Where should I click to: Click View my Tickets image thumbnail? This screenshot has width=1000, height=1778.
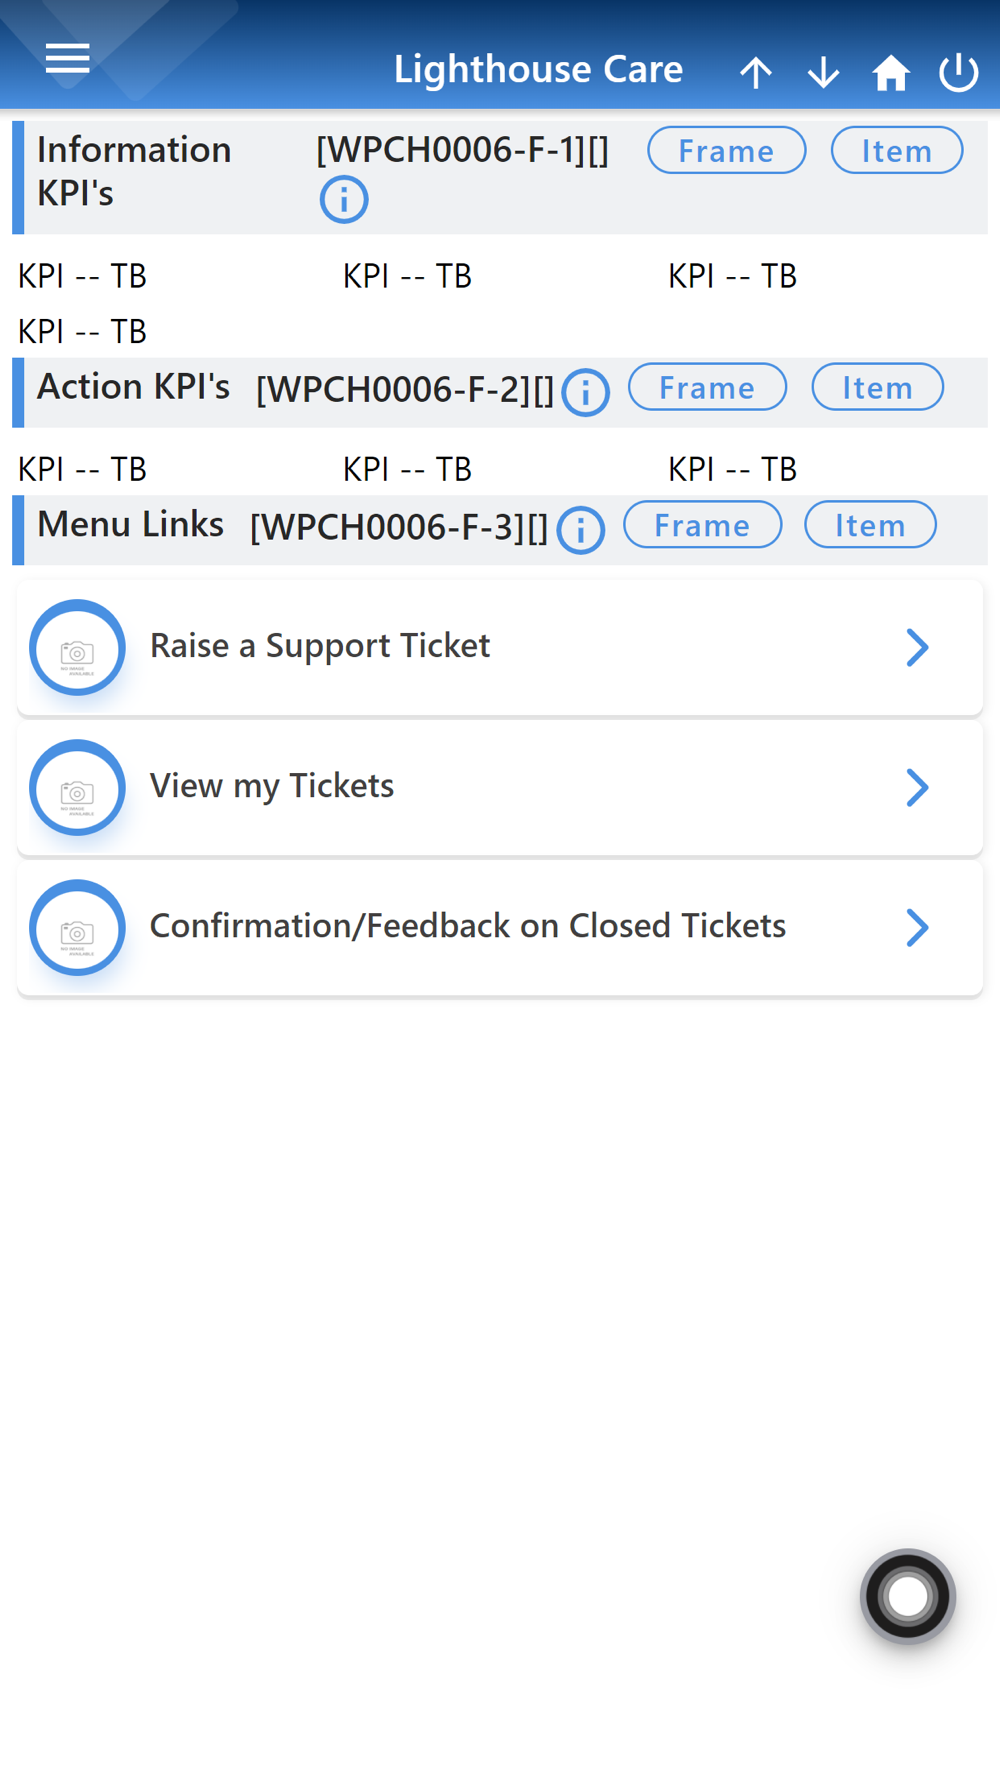(x=77, y=788)
